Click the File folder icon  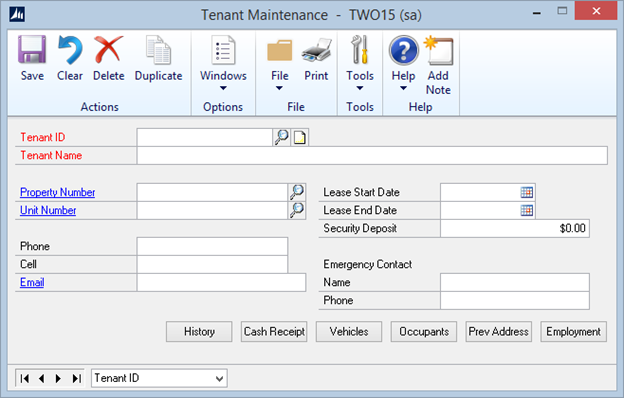pos(280,50)
